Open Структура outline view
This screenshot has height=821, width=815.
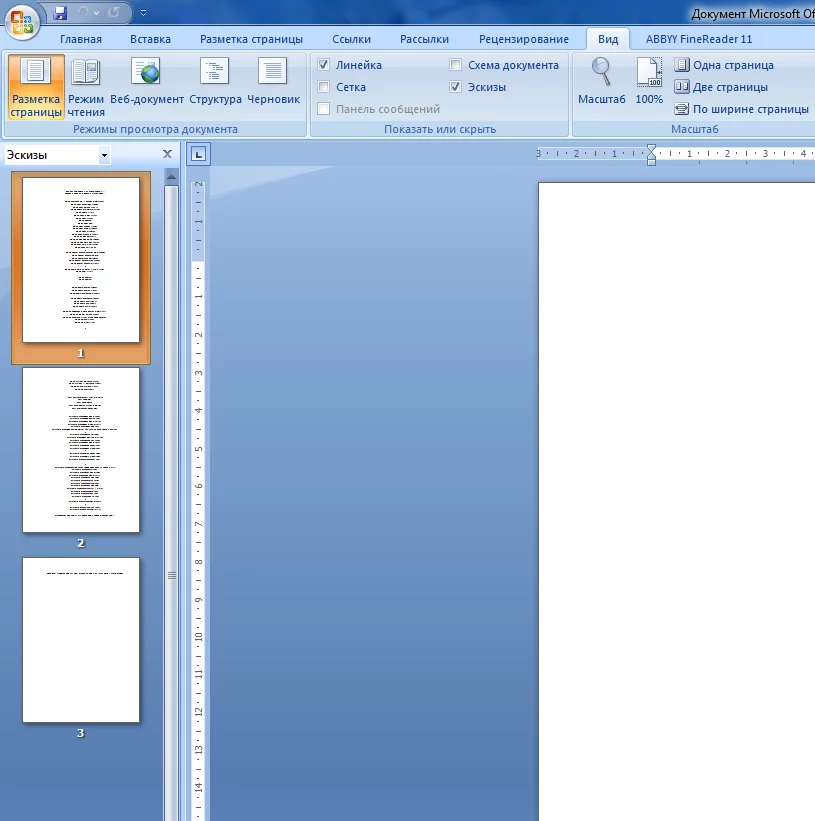pos(215,85)
